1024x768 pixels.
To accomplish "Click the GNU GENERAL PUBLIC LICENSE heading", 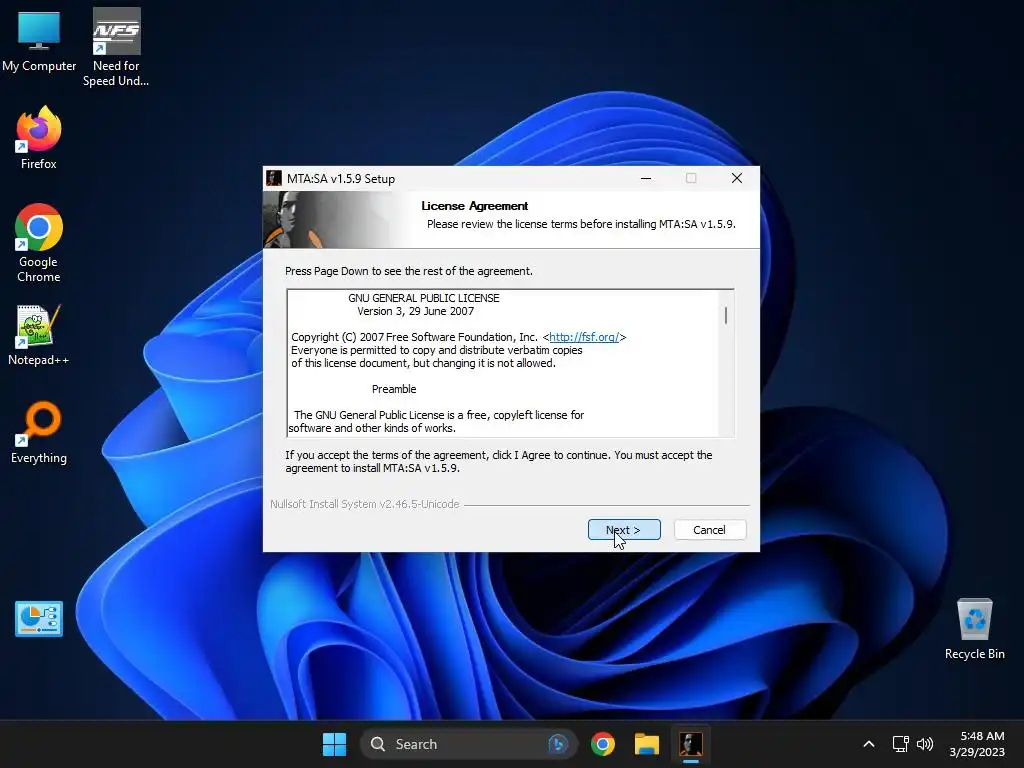I will [x=423, y=298].
